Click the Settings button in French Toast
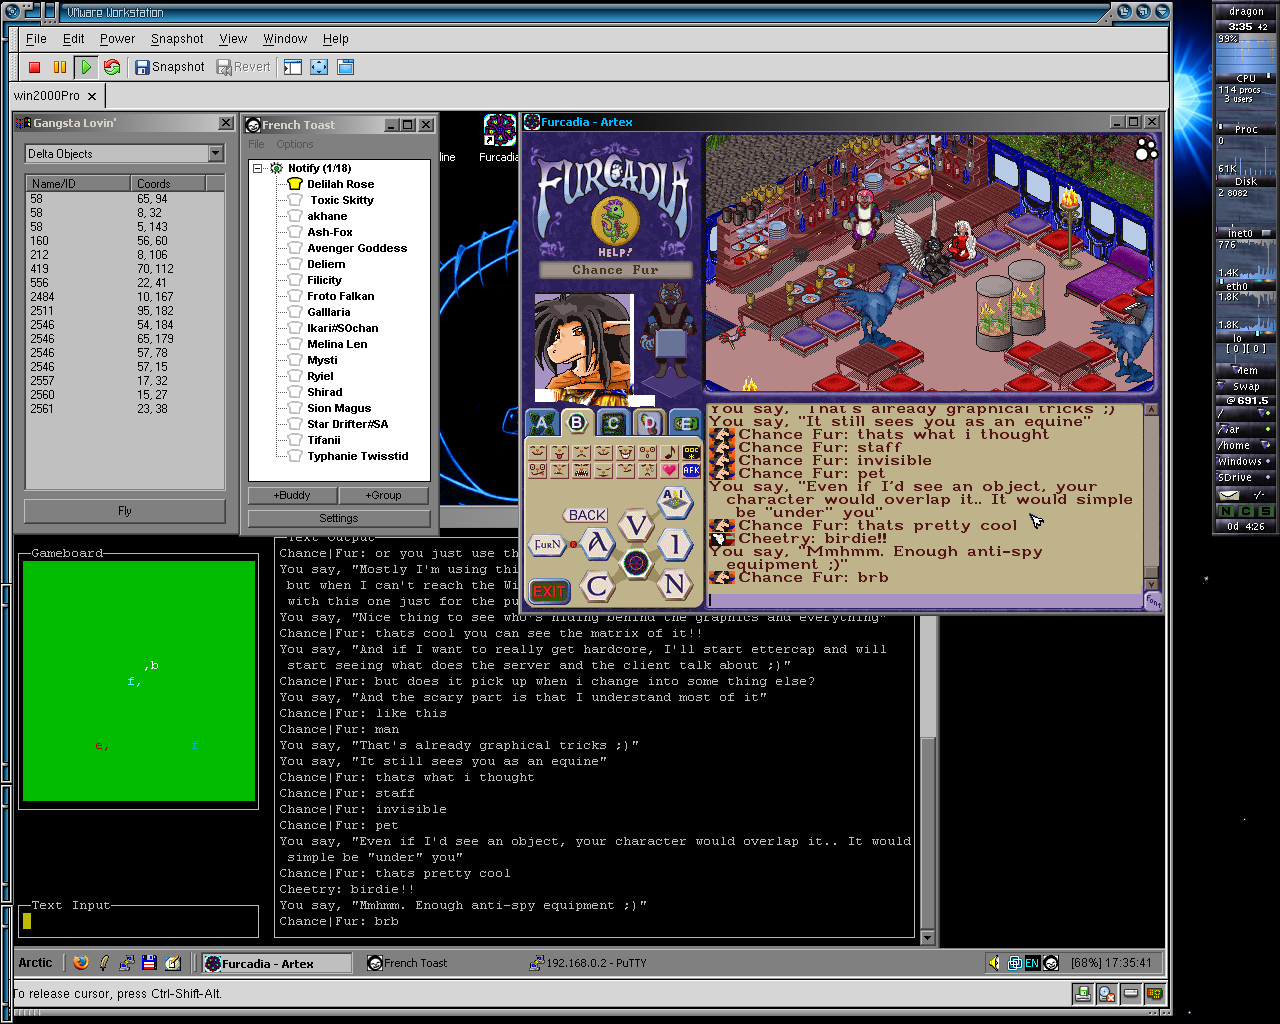The width and height of the screenshot is (1280, 1024). point(339,518)
